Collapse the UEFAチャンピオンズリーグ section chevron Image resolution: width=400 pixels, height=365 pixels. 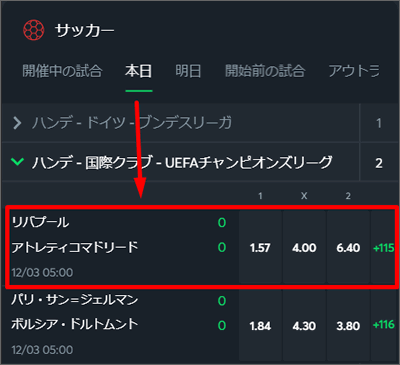(x=17, y=162)
